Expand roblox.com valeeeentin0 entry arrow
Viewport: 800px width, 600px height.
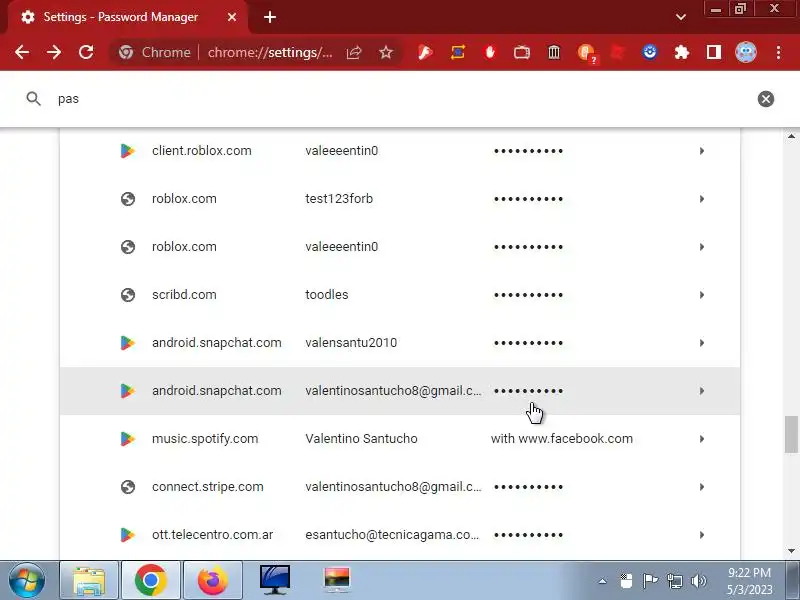(x=702, y=247)
